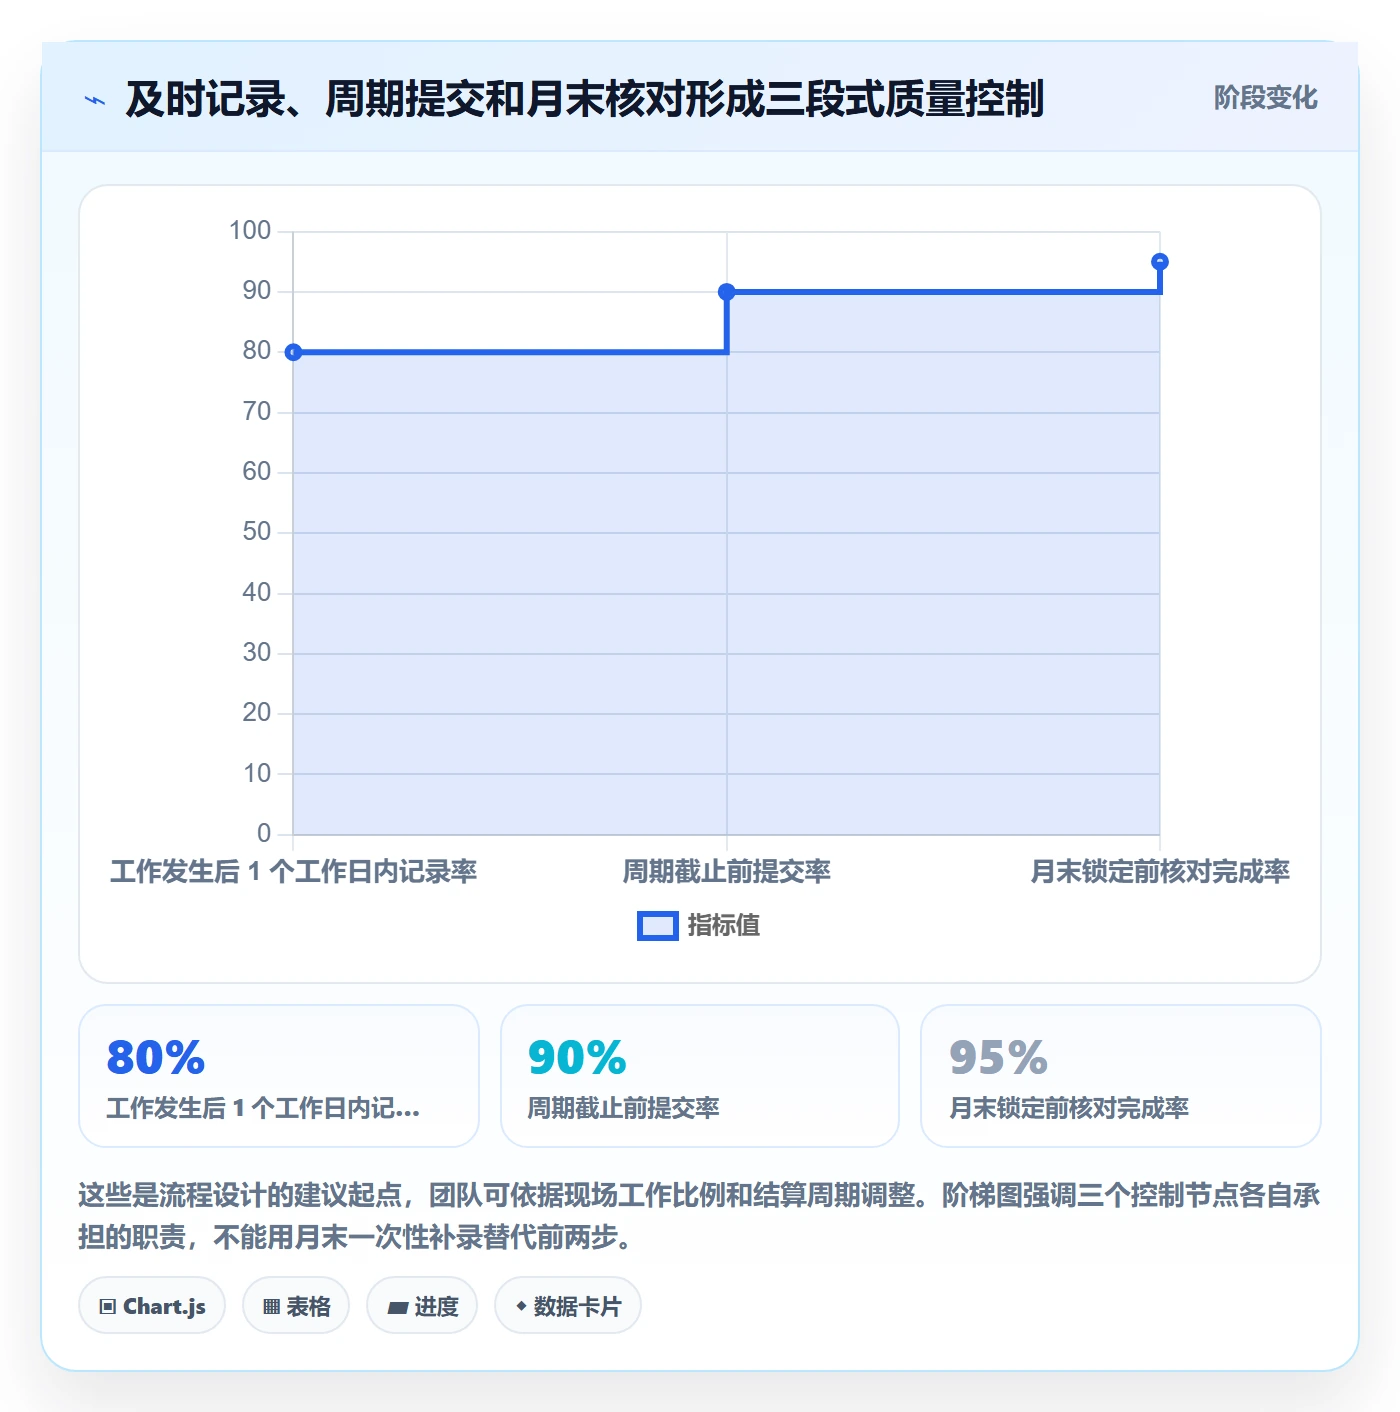Screen dimensions: 1400x1412
Task: Open the 90% 周期截止前提交率 card
Action: tap(700, 1076)
